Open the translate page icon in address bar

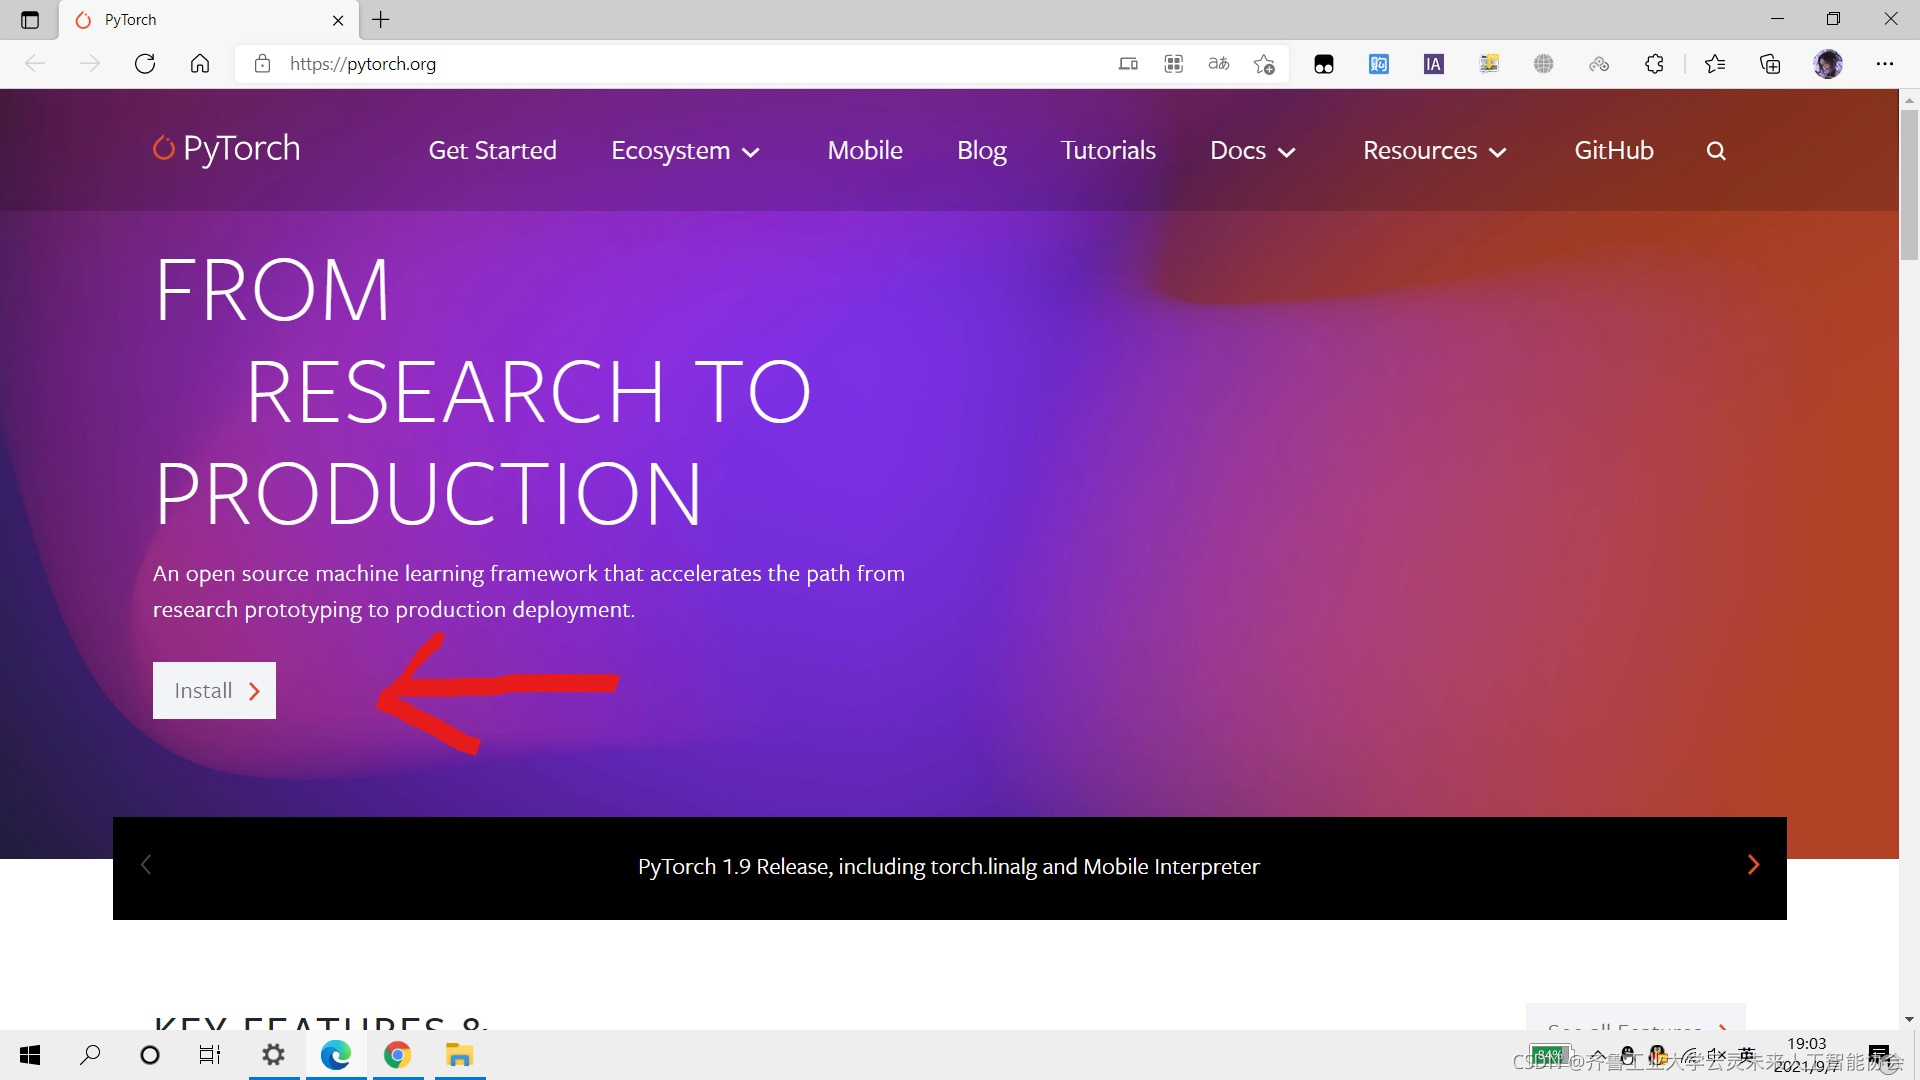coord(1218,64)
